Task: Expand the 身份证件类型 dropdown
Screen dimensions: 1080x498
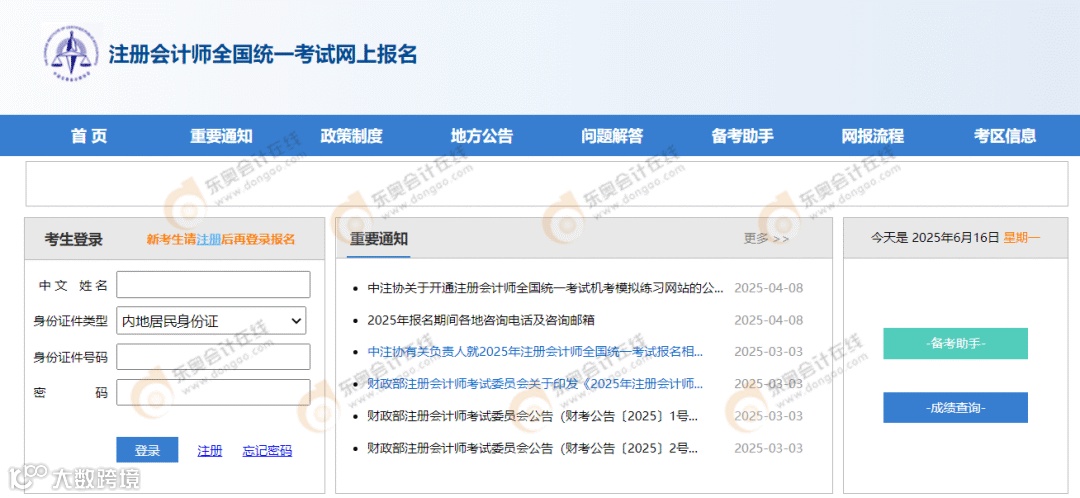Action: click(x=211, y=320)
